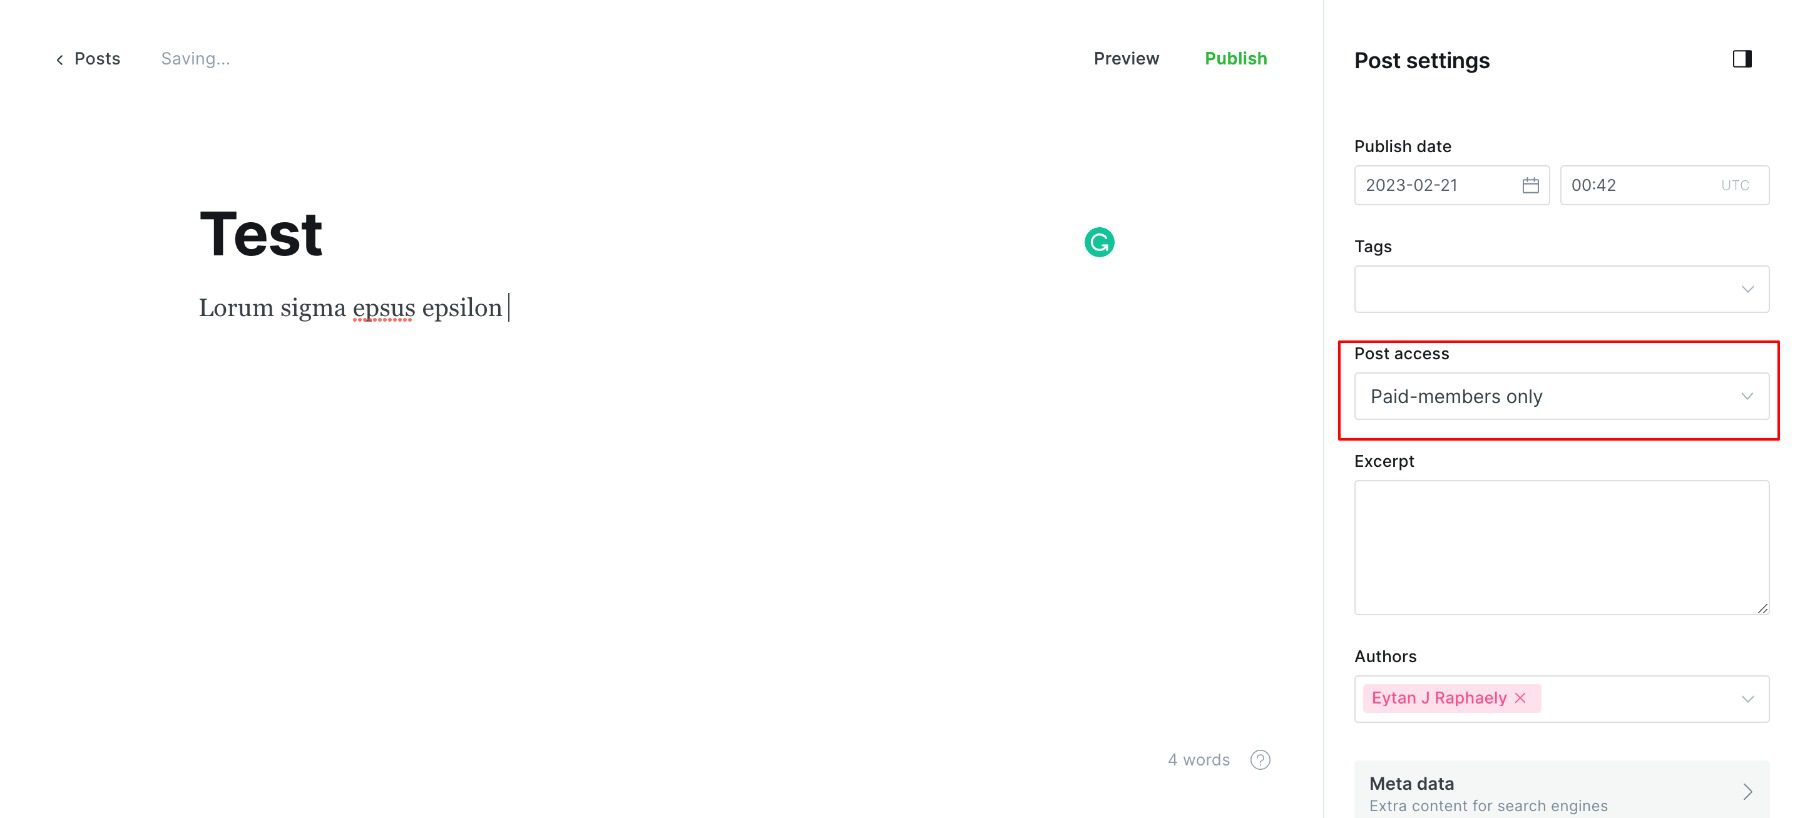Click the time field showing 00:42
Image resolution: width=1800 pixels, height=818 pixels.
point(1620,185)
